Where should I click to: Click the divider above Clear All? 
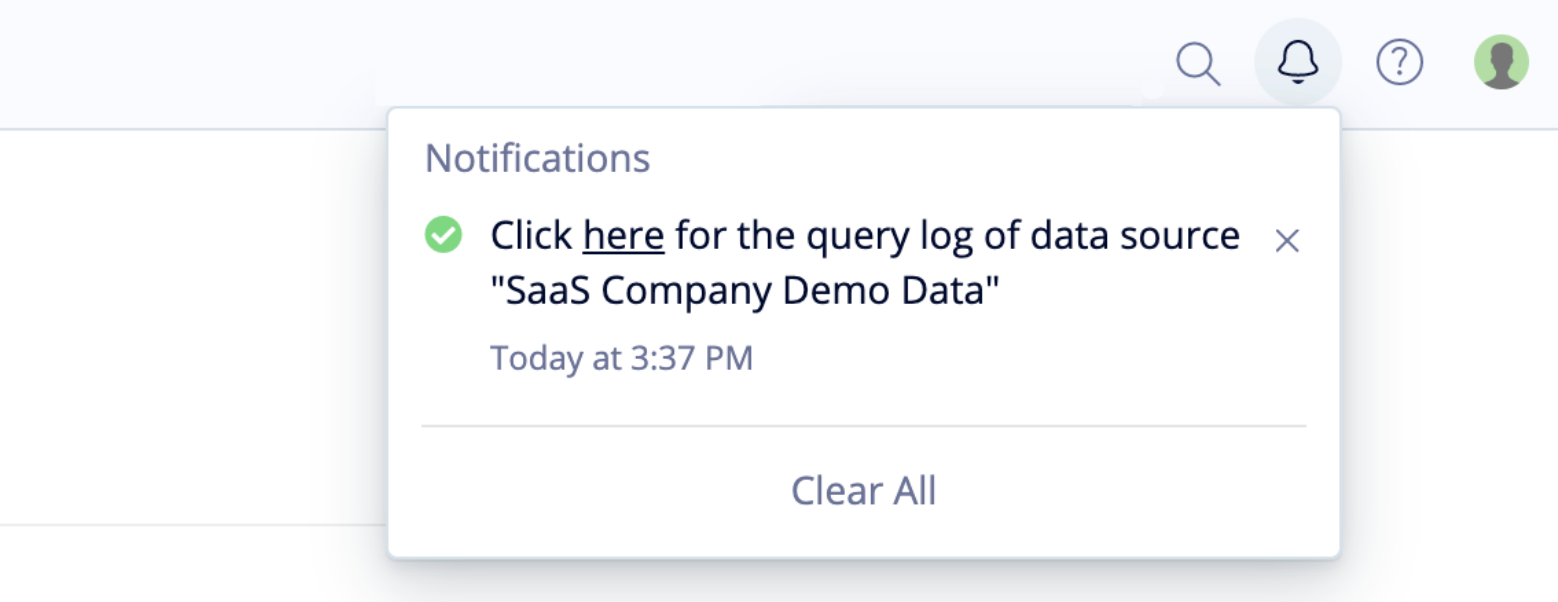pos(864,426)
